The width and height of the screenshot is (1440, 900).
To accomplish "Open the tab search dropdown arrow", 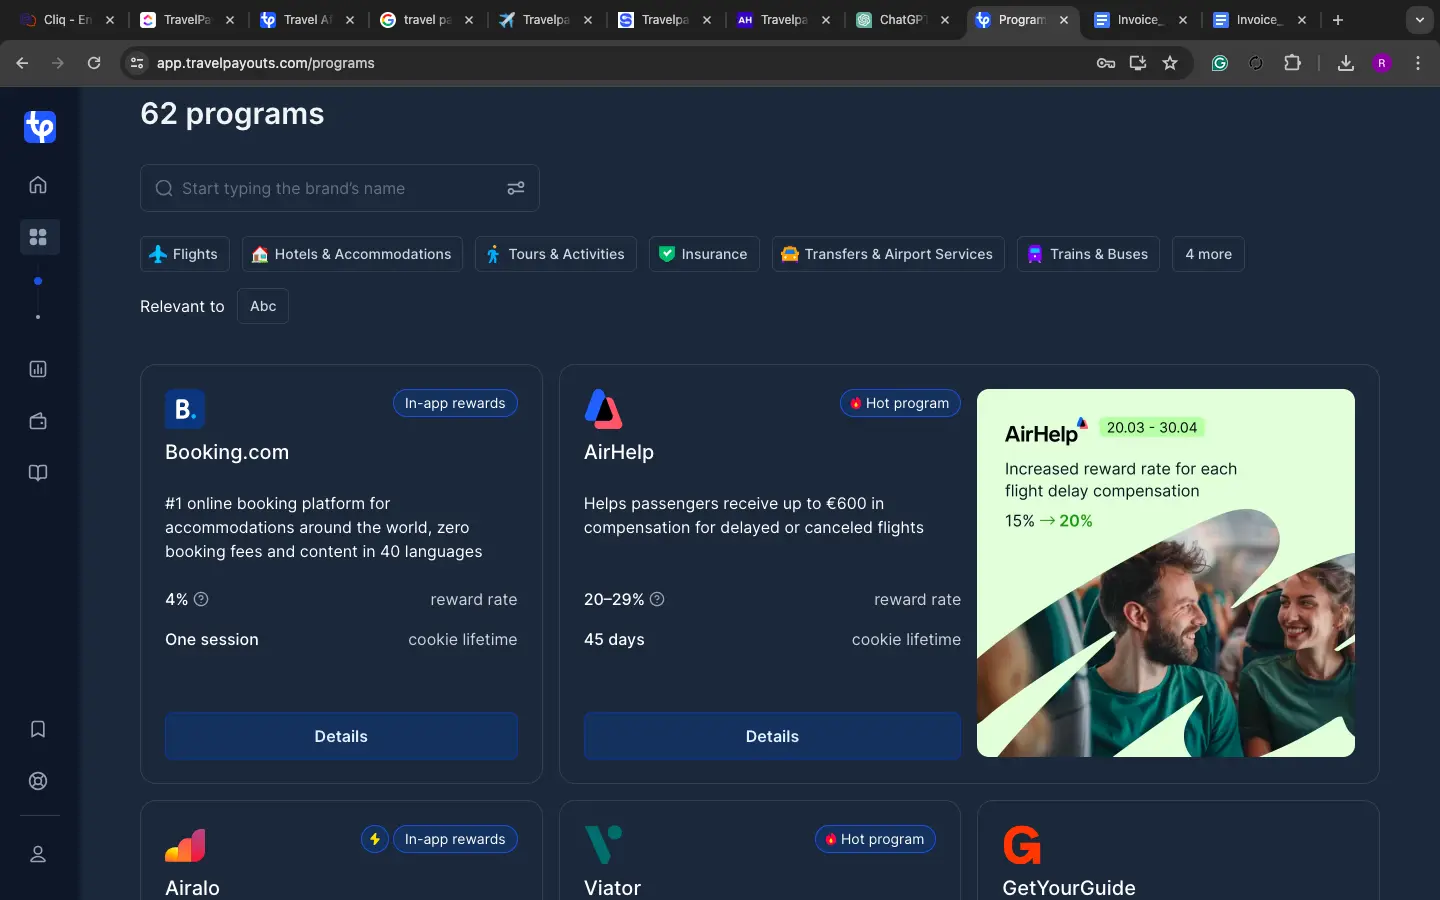I will click(1420, 20).
